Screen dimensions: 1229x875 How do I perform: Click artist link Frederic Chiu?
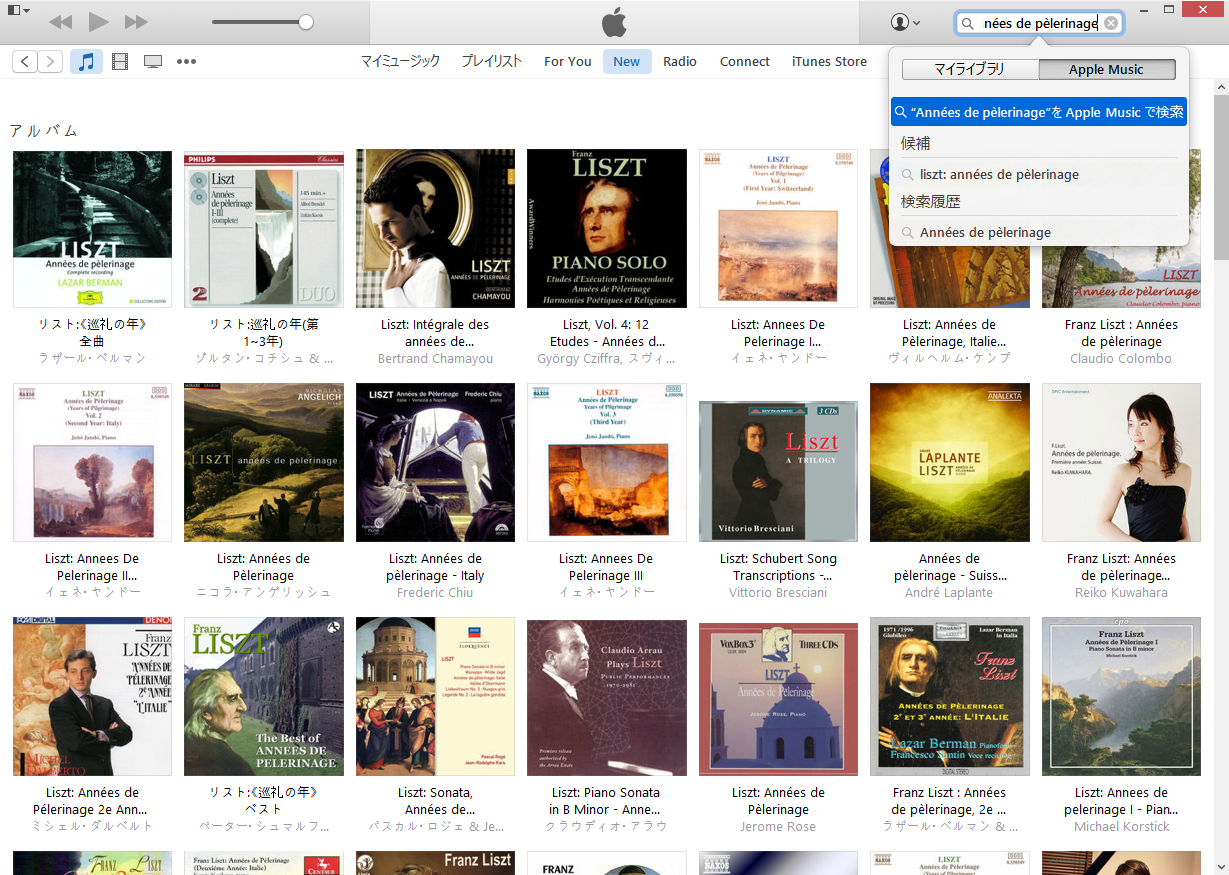pyautogui.click(x=435, y=592)
